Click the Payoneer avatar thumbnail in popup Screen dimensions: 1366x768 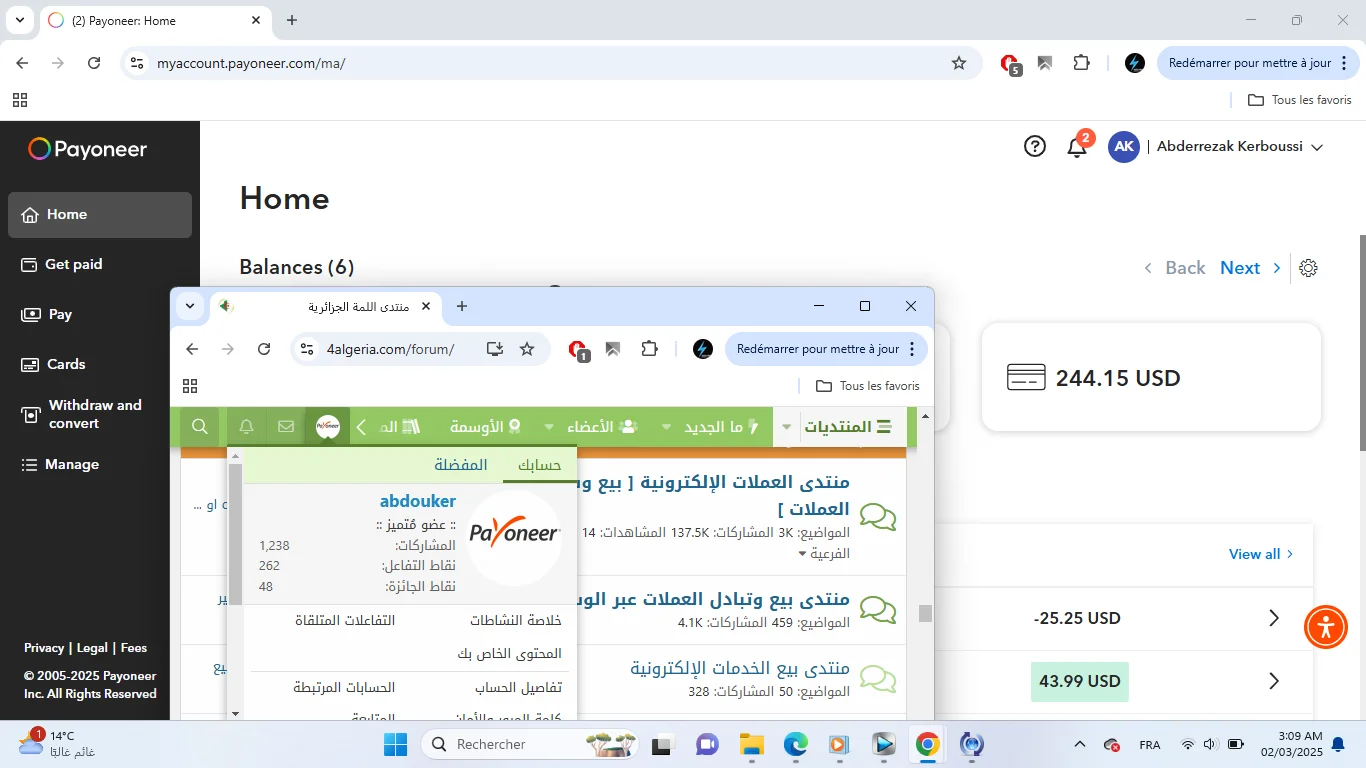click(x=514, y=536)
